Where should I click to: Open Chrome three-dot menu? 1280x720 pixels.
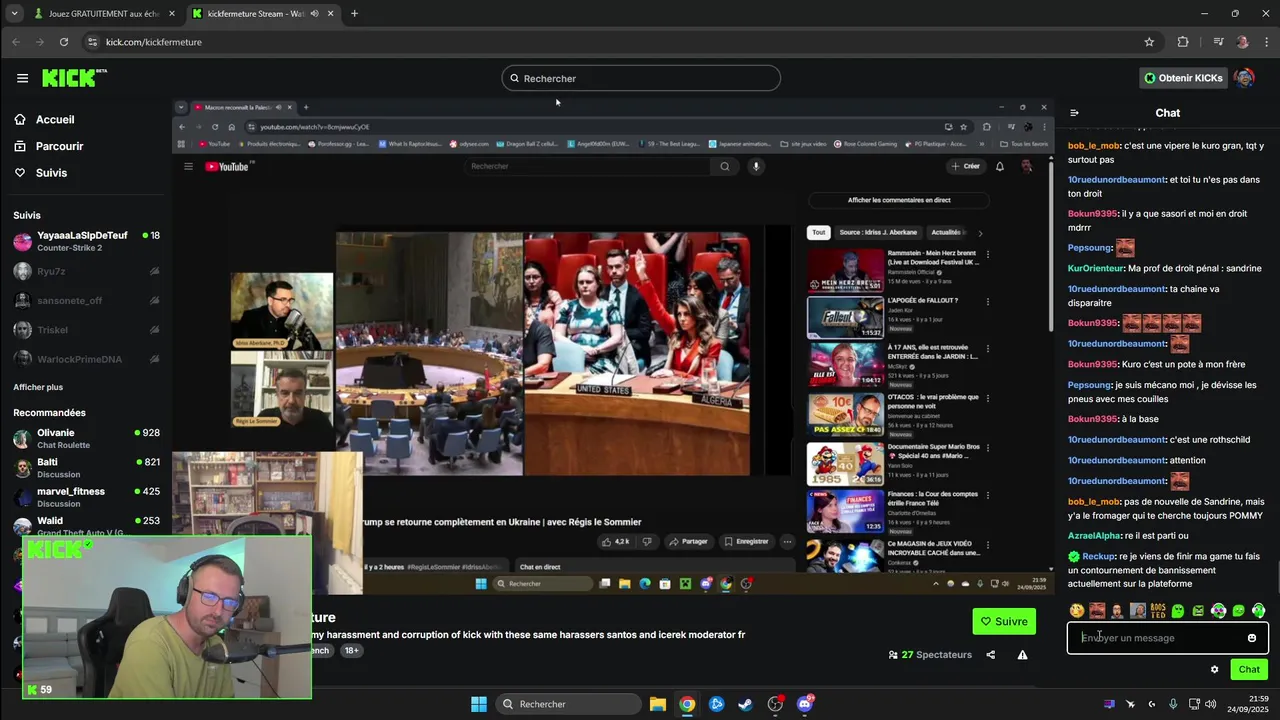click(1265, 42)
